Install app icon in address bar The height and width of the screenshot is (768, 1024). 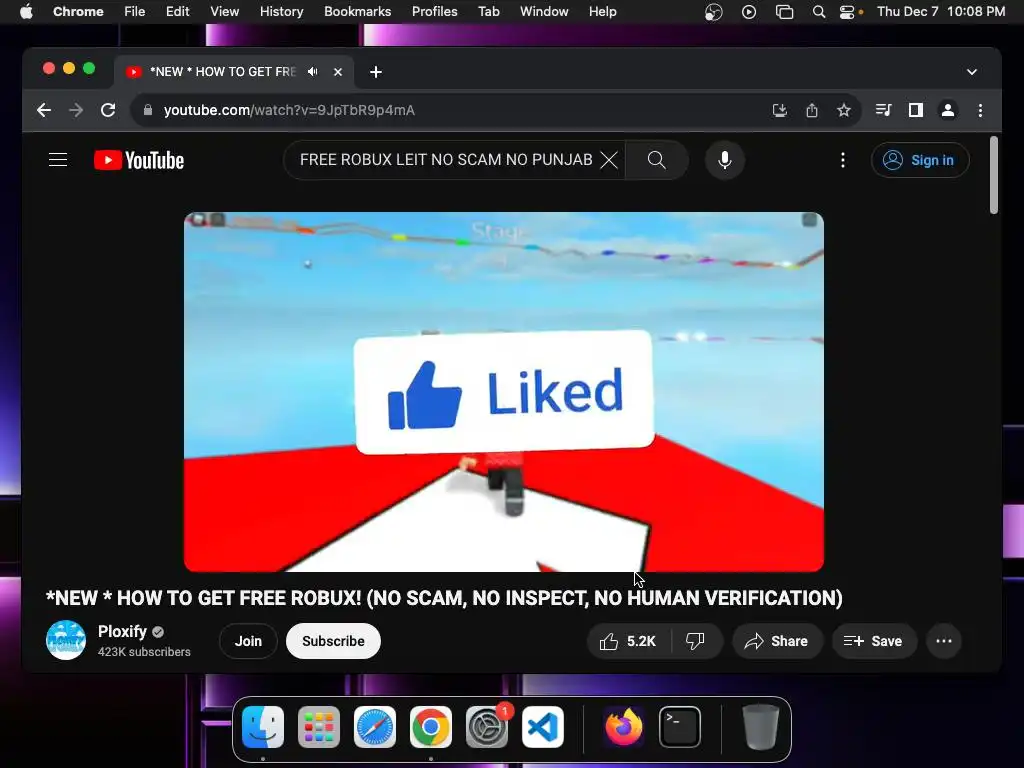point(780,110)
